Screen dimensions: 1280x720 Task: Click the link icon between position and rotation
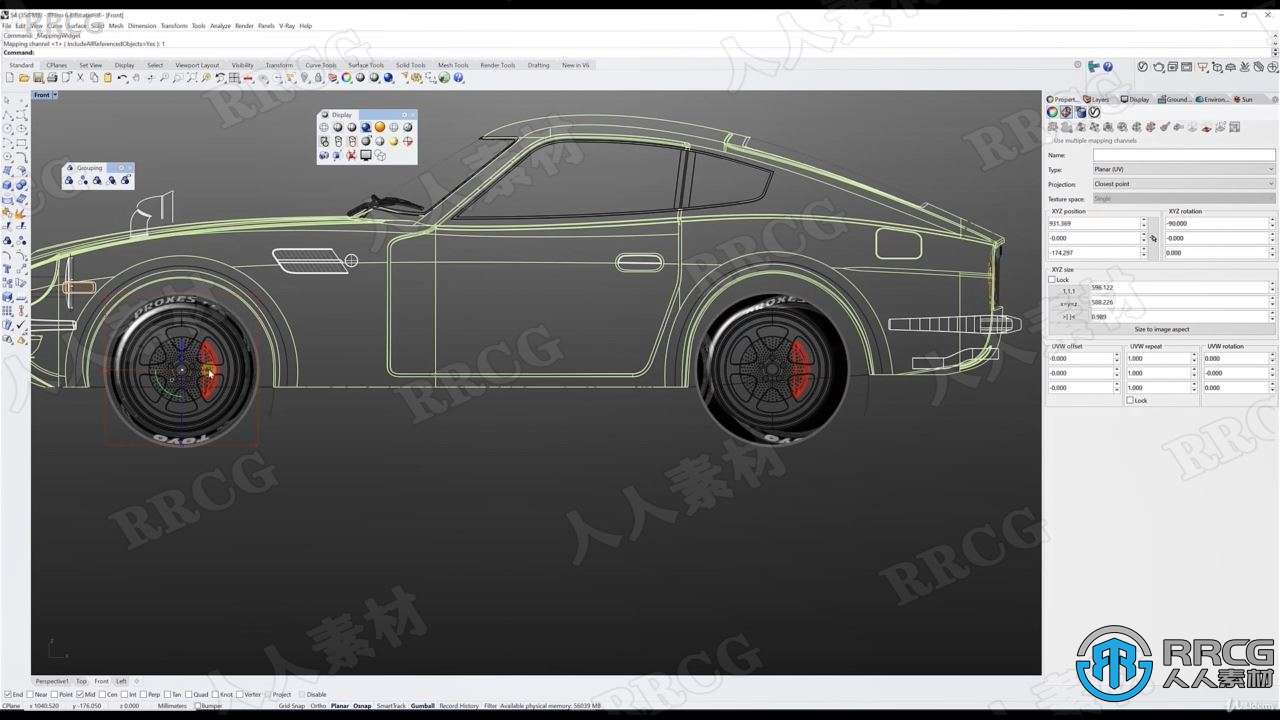1154,238
